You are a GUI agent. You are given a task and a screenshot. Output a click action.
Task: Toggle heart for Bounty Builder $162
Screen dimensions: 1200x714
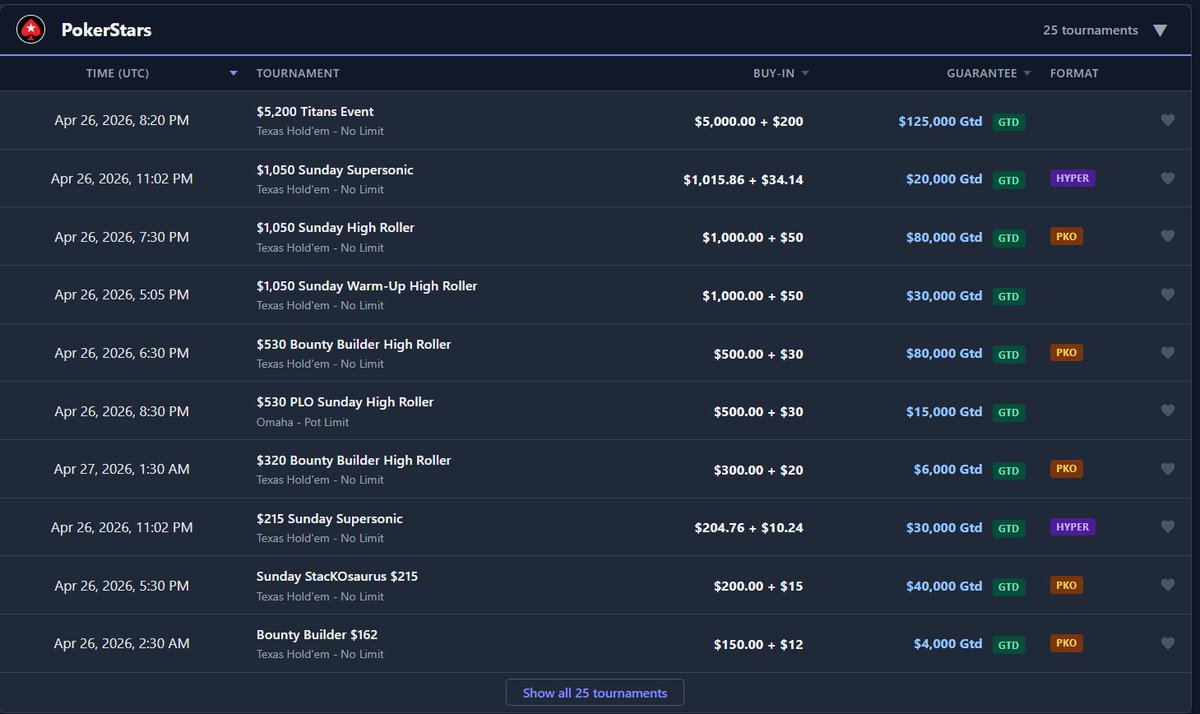click(x=1167, y=642)
